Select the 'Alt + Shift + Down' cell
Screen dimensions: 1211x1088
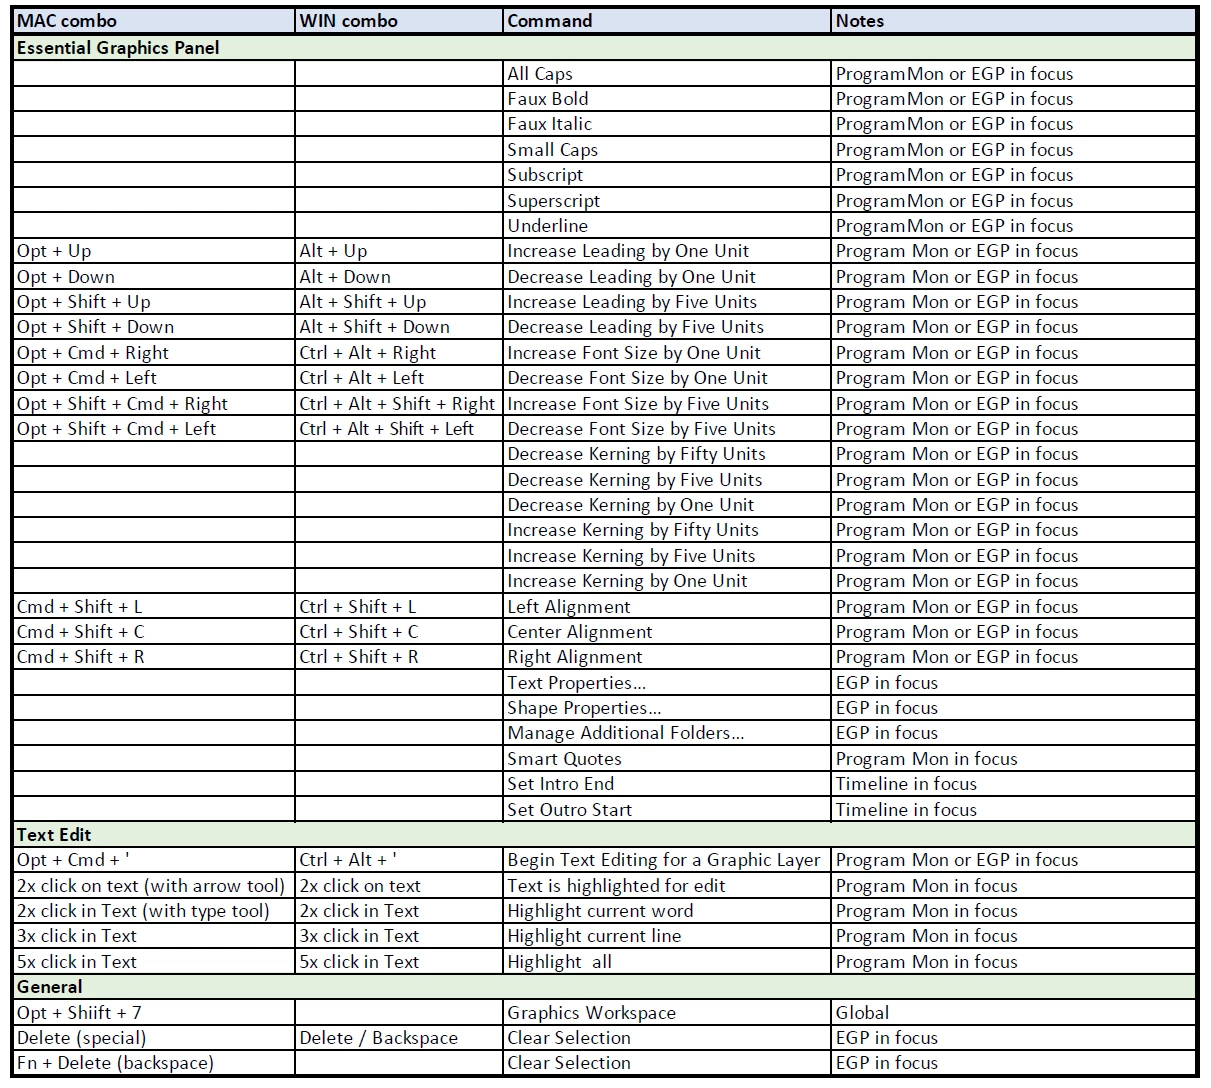(399, 327)
